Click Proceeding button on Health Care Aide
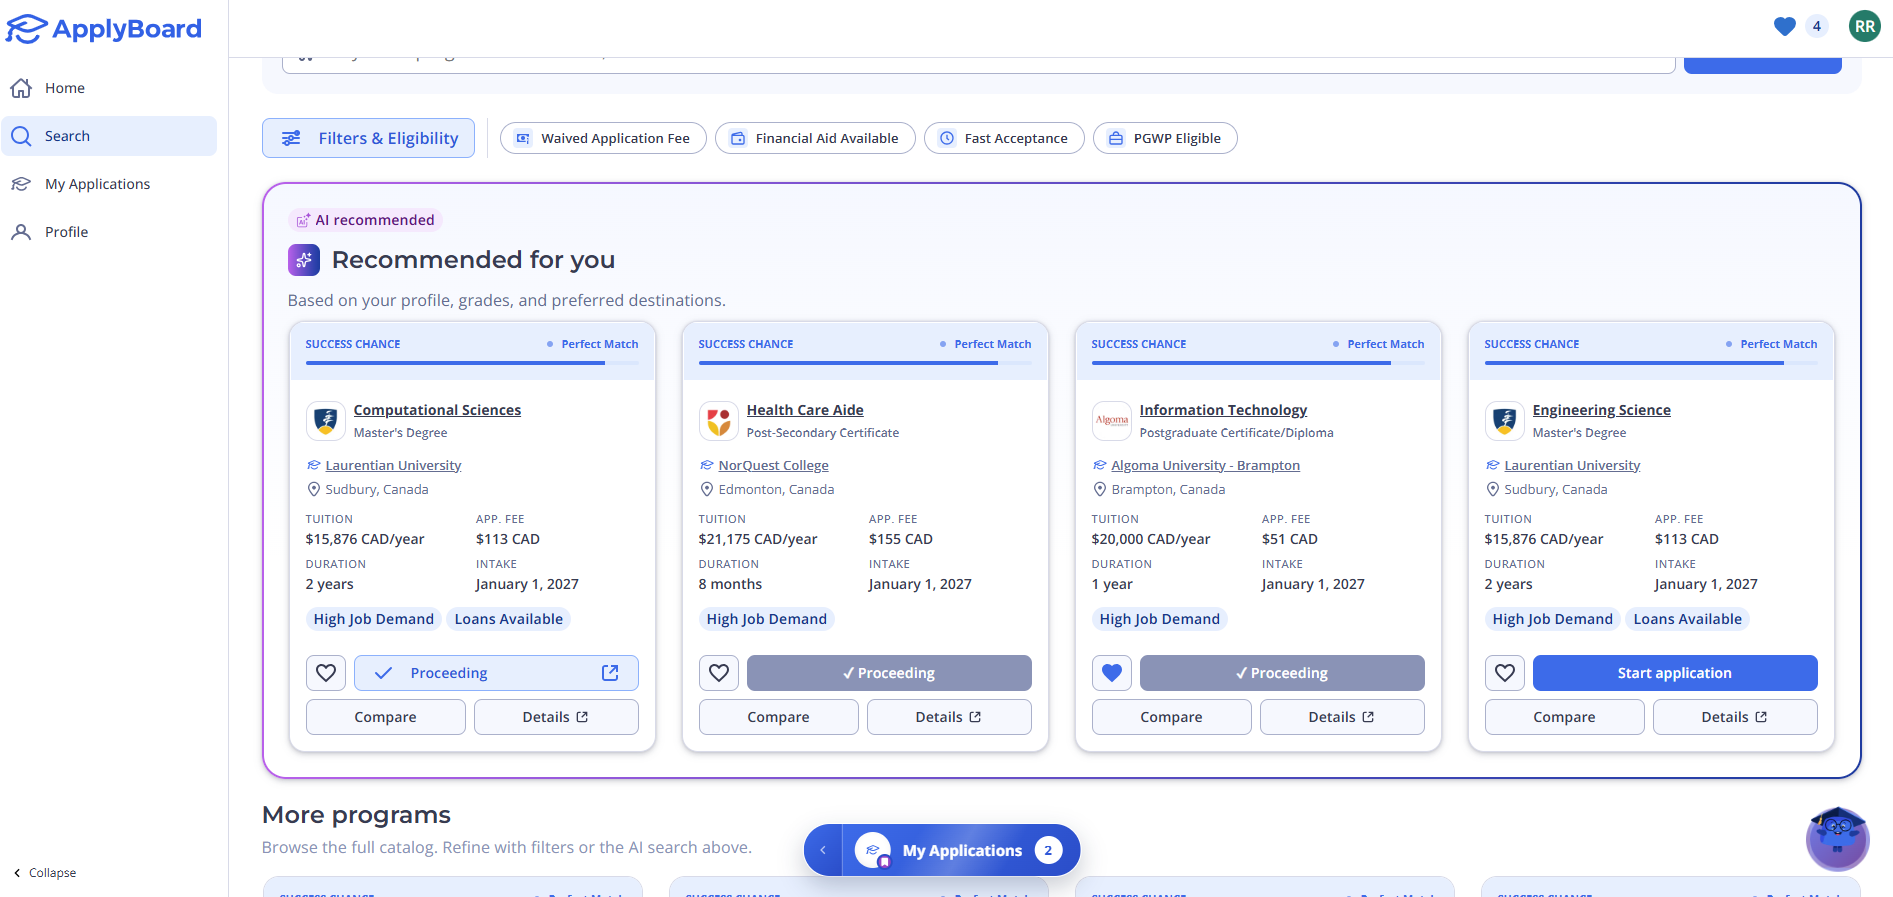The height and width of the screenshot is (897, 1893). click(x=889, y=673)
